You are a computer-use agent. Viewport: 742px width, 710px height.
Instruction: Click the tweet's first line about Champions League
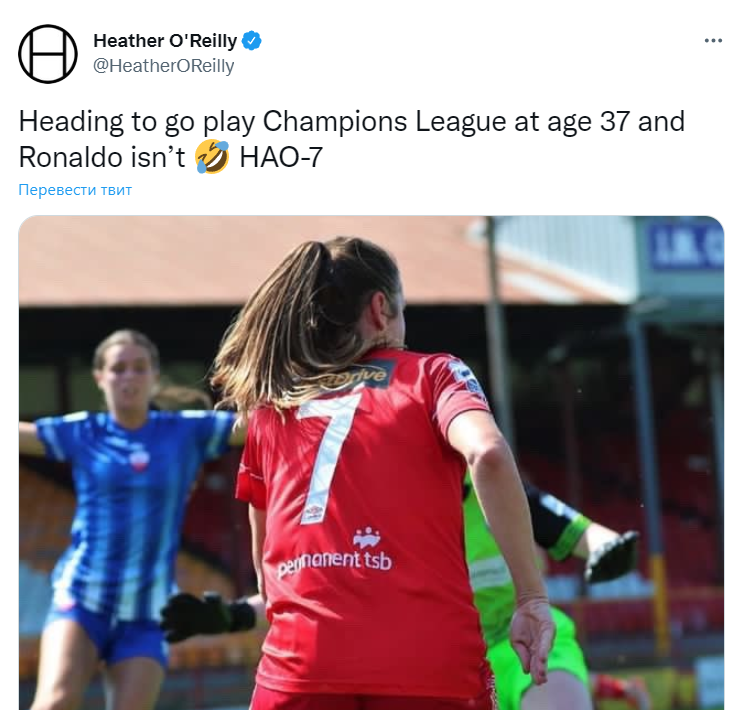(352, 121)
